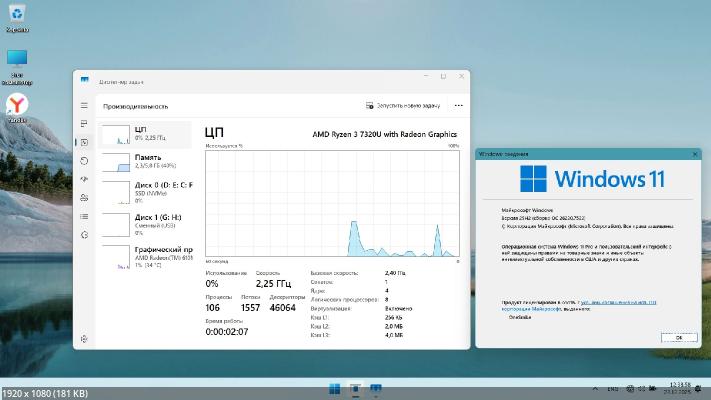Open the Services page icon in sidebar

pyautogui.click(x=84, y=237)
